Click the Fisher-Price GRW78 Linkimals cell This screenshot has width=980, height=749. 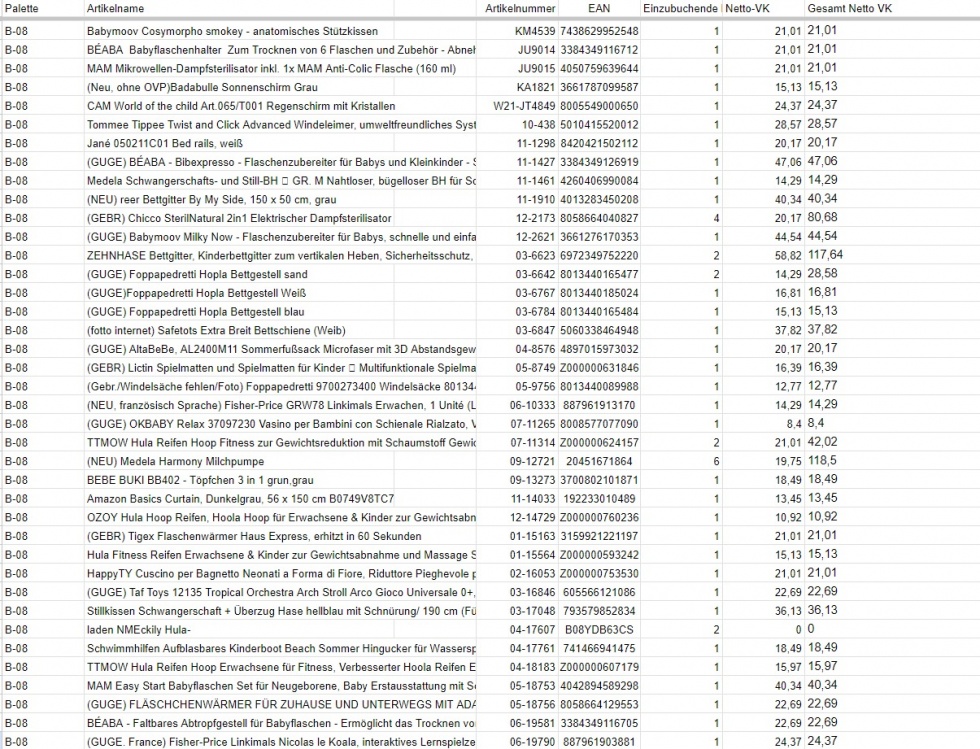[x=280, y=406]
